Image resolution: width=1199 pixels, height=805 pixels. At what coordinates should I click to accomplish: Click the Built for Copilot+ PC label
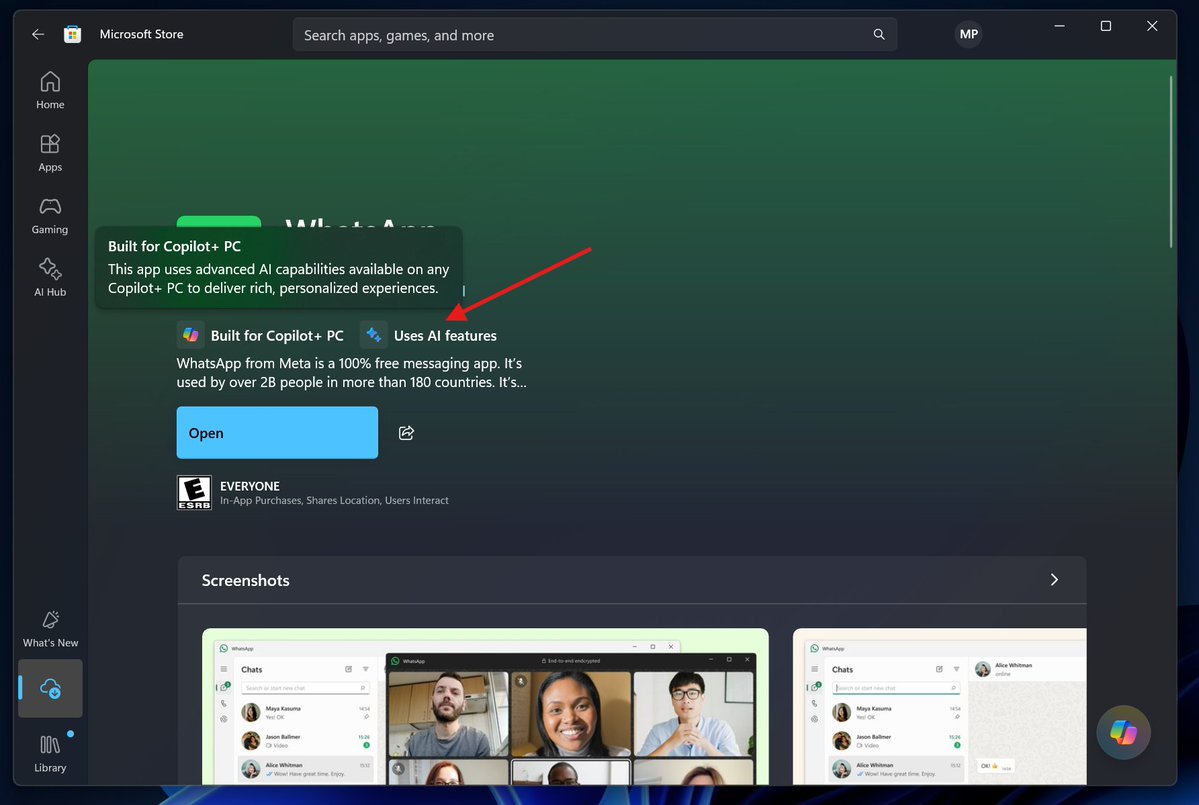[x=277, y=336]
